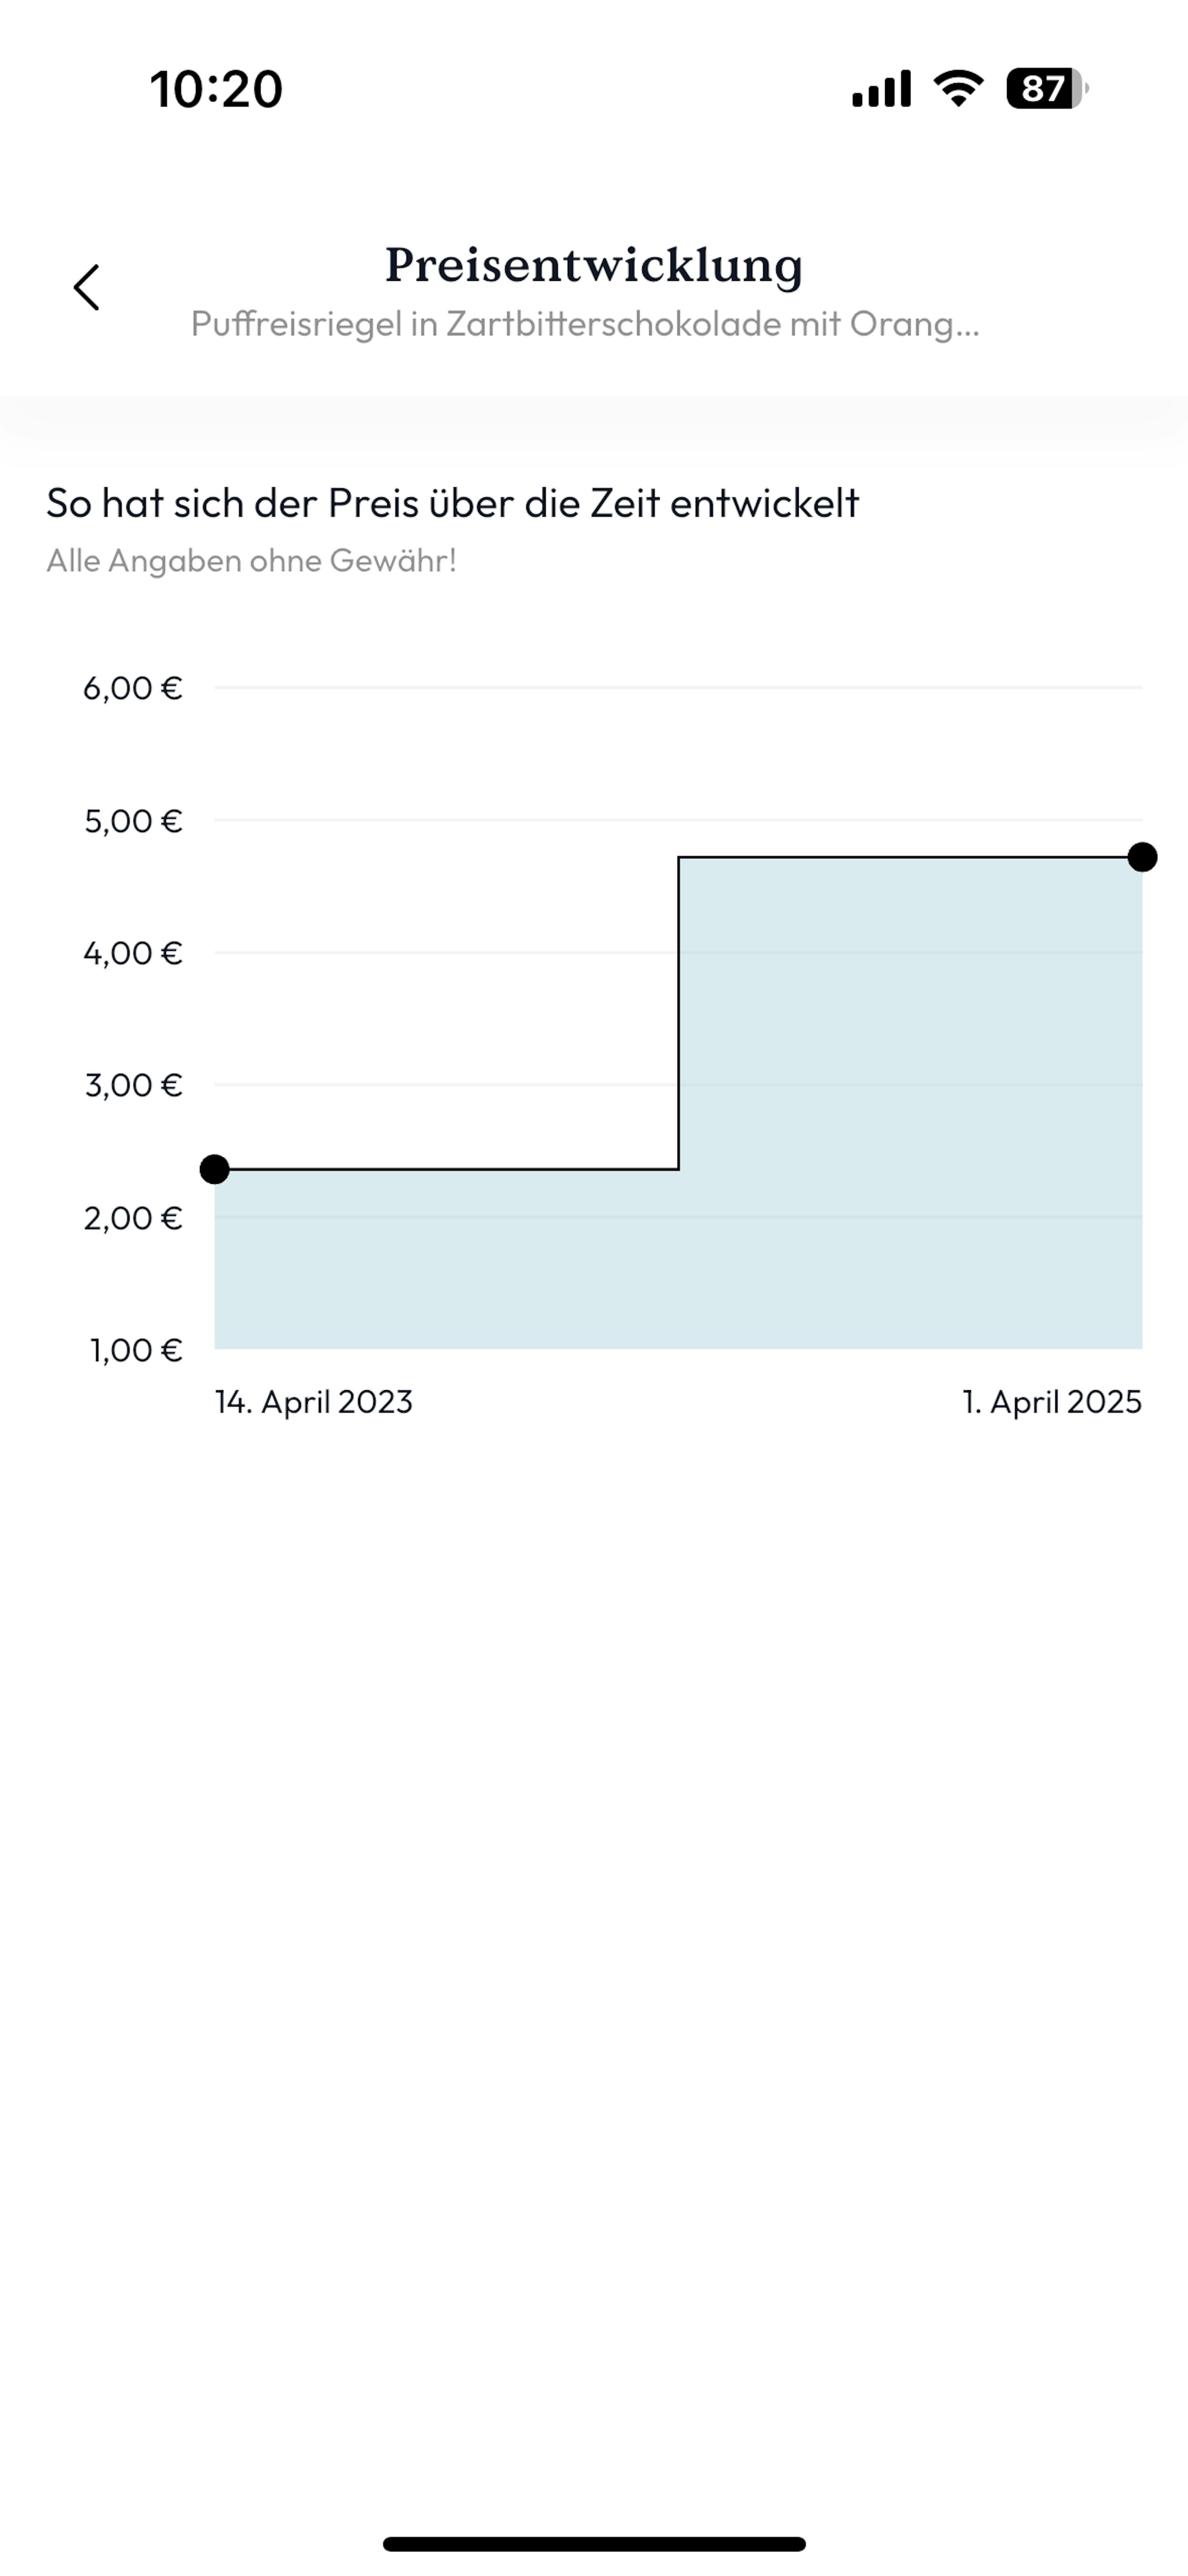This screenshot has width=1188, height=2576.
Task: Select the latest data point dot on chart
Action: (1142, 857)
